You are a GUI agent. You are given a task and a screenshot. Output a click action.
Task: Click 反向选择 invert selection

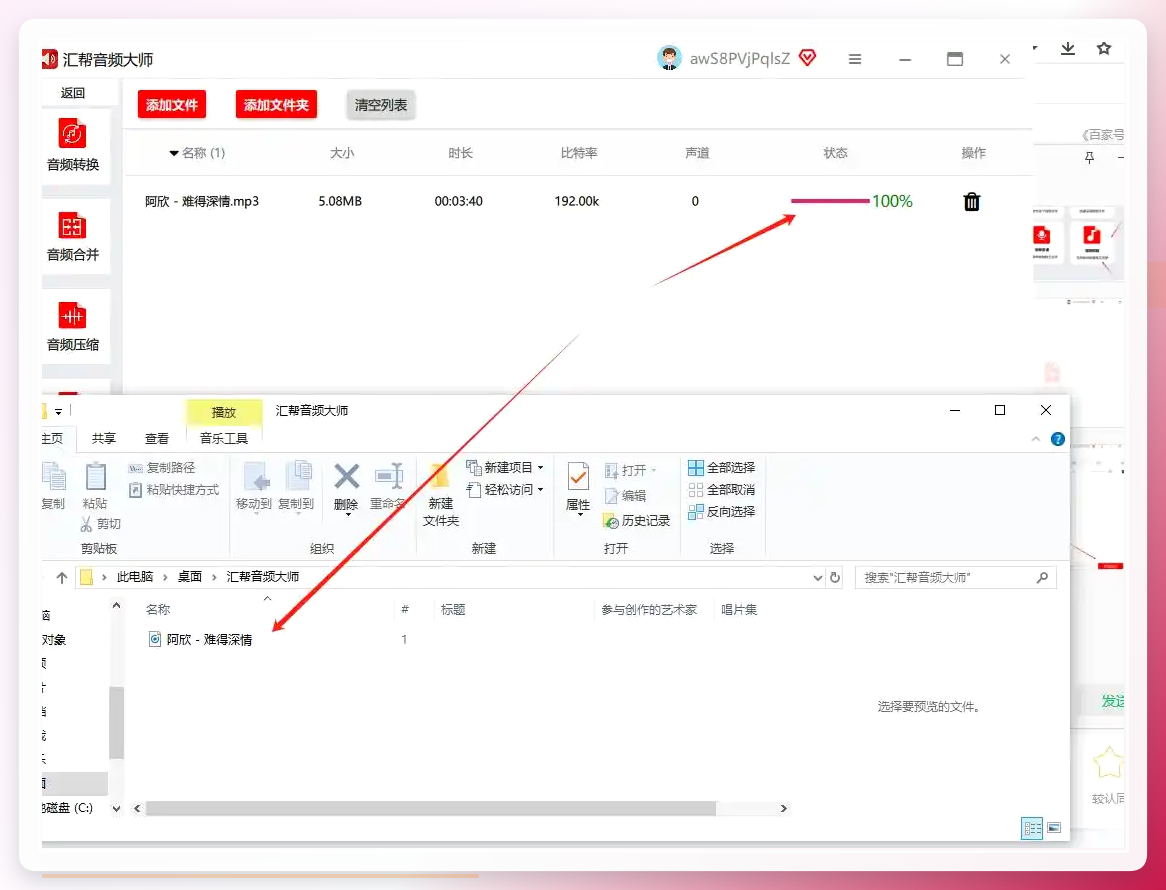tap(721, 512)
